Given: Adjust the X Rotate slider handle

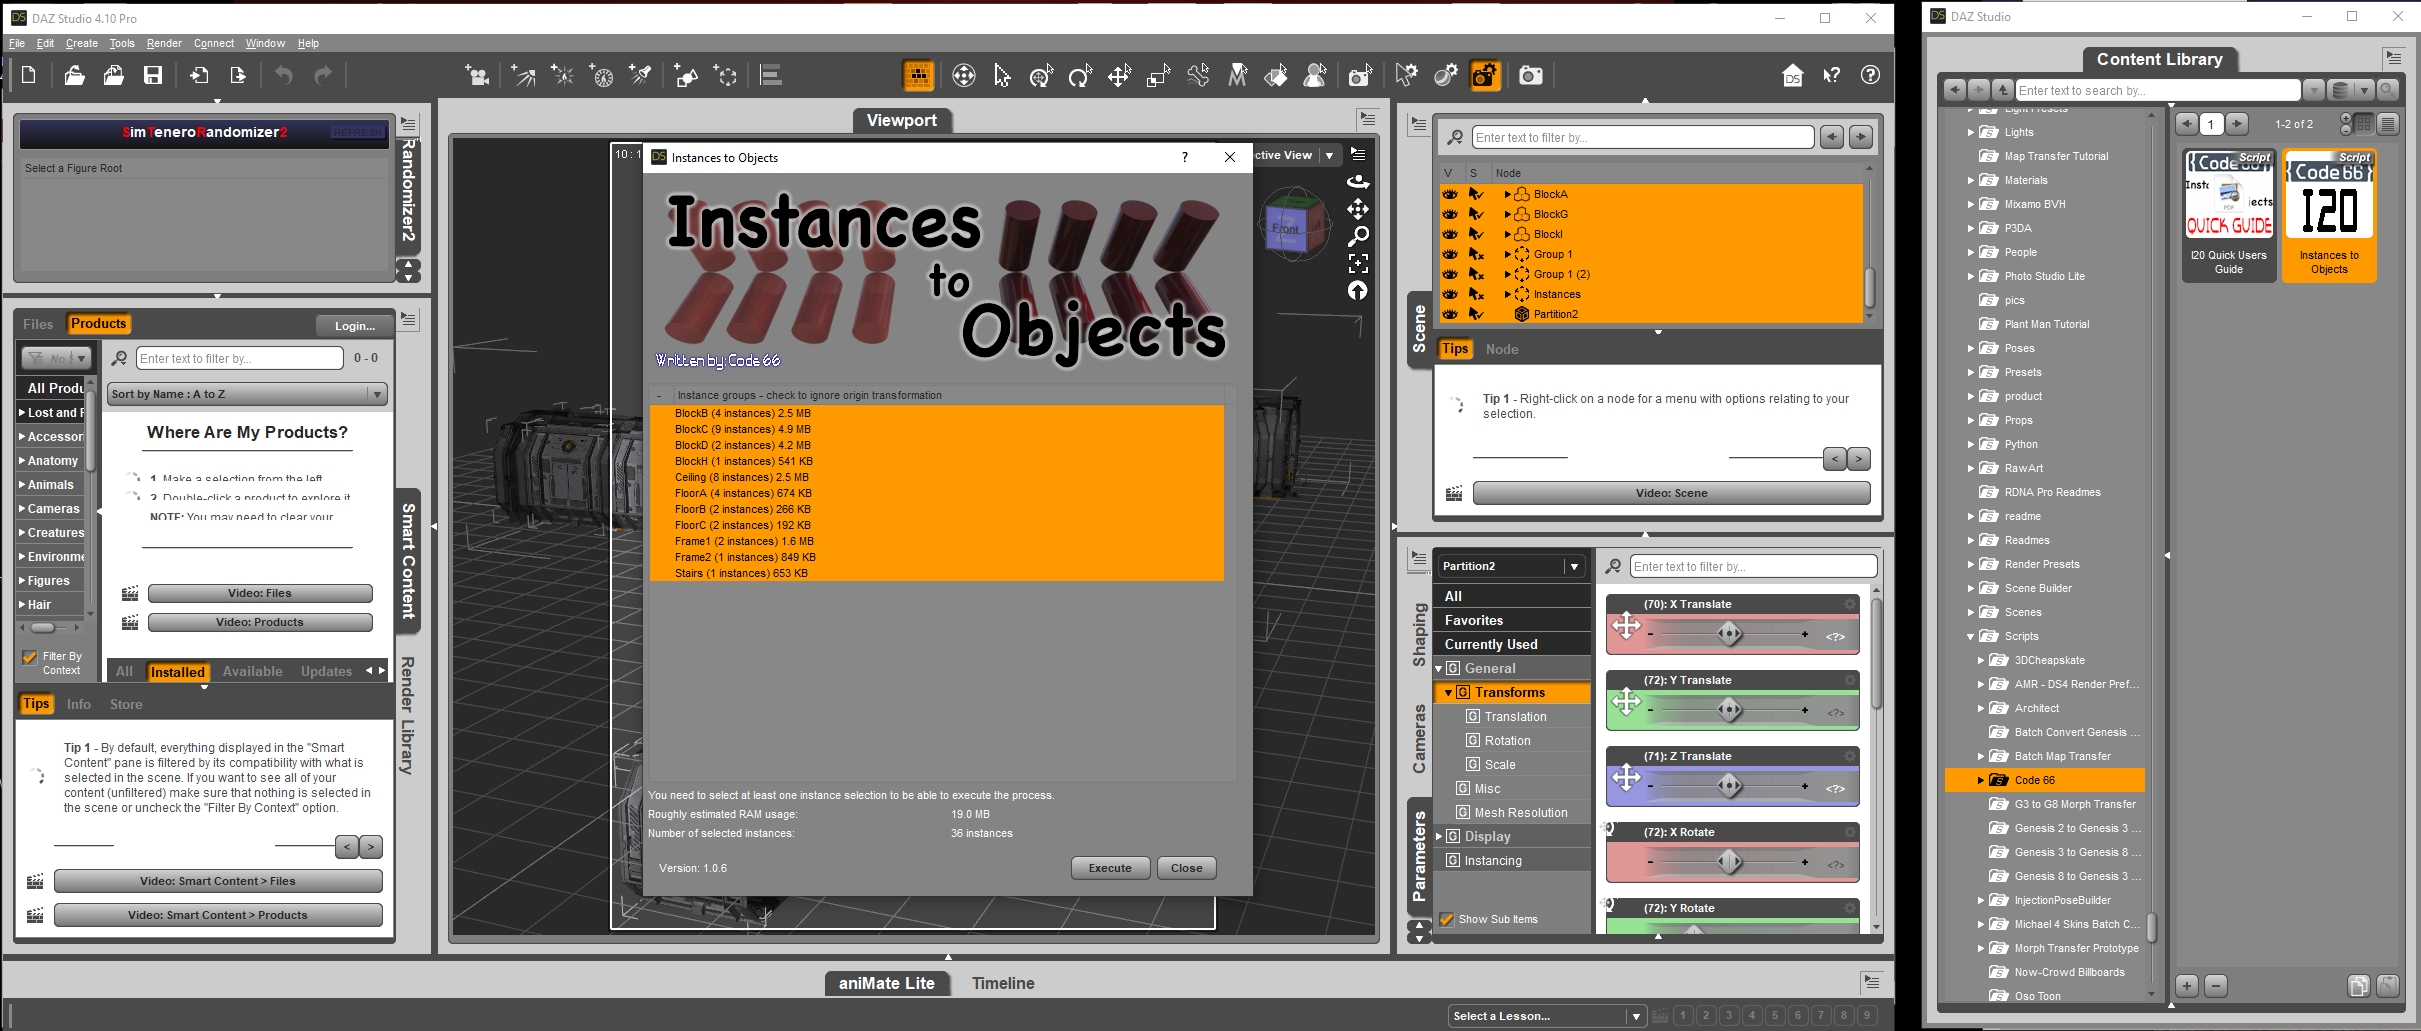Looking at the screenshot, I should [1729, 862].
